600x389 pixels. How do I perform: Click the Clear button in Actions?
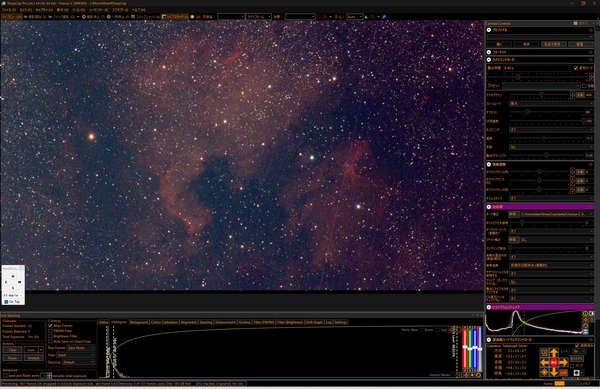(x=12, y=350)
